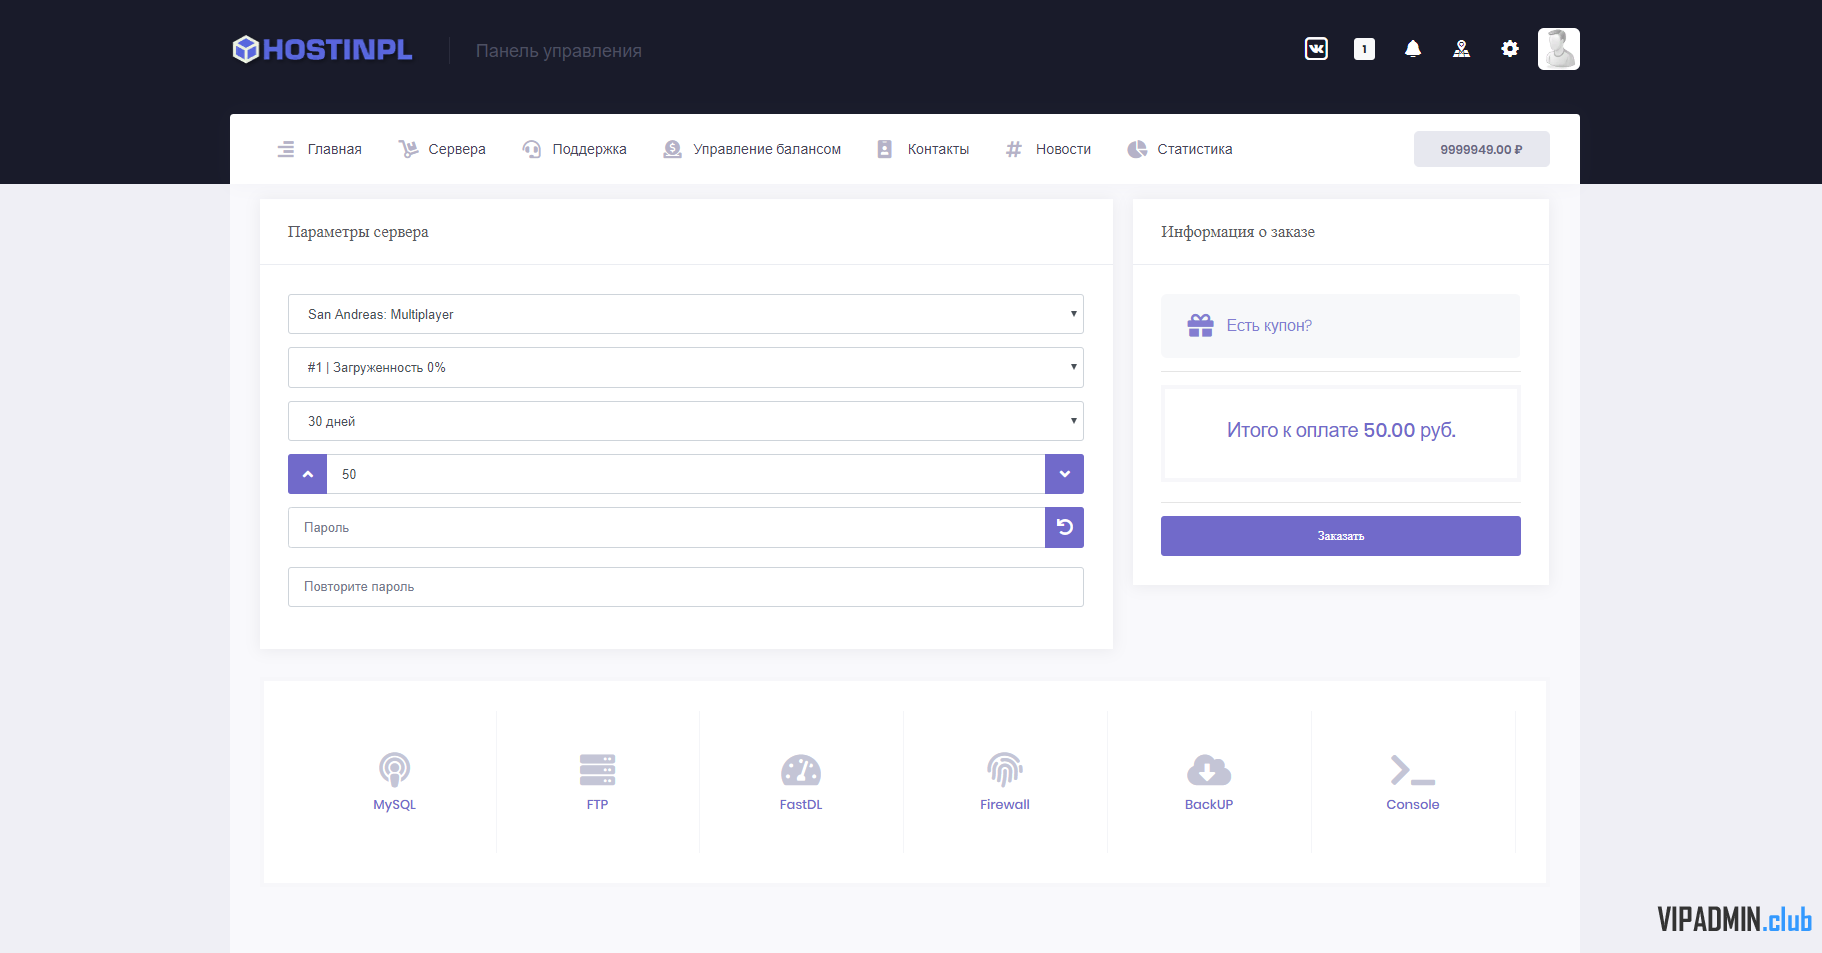The height and width of the screenshot is (953, 1822).
Task: Click the Повторите пароль input field
Action: 685,587
